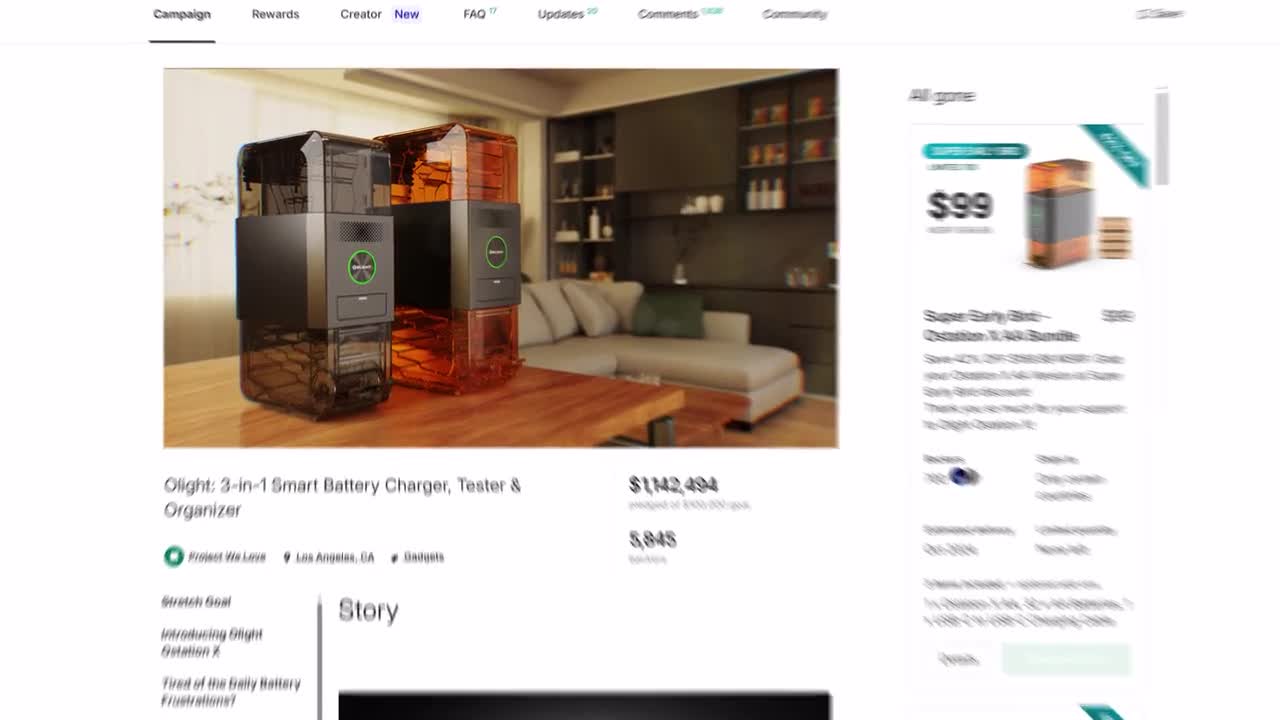Open the Updates tab
Screen dimensions: 1280x720
(x=567, y=14)
